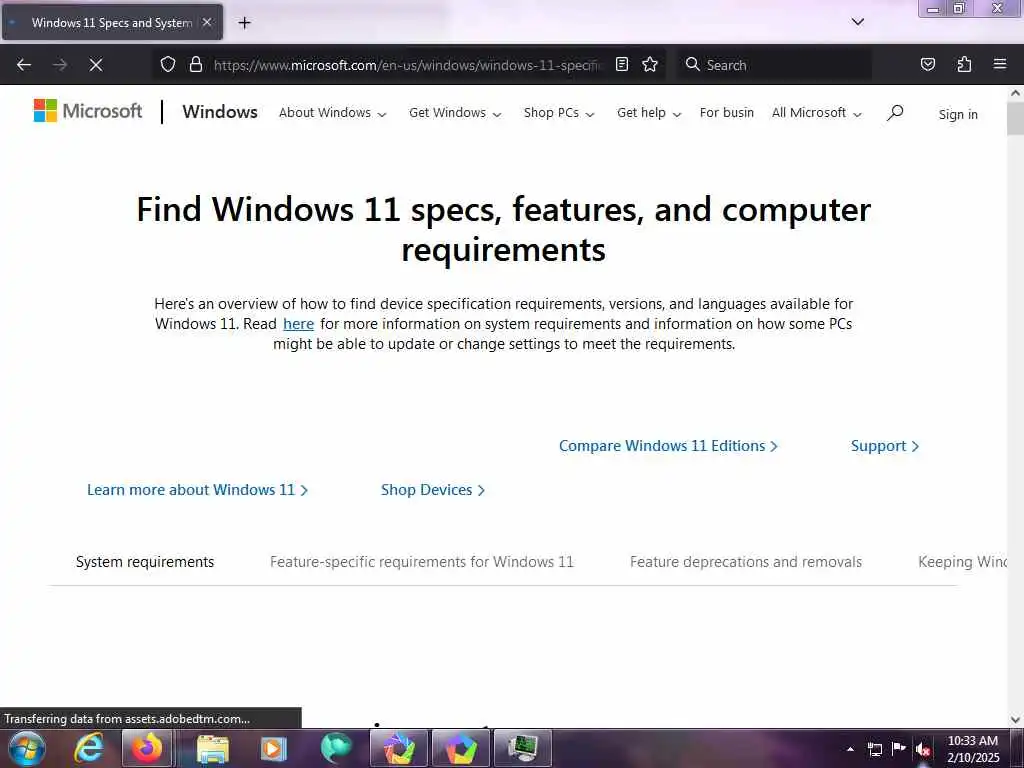This screenshot has width=1024, height=768.
Task: List all tabs dropdown arrow
Action: (x=858, y=22)
